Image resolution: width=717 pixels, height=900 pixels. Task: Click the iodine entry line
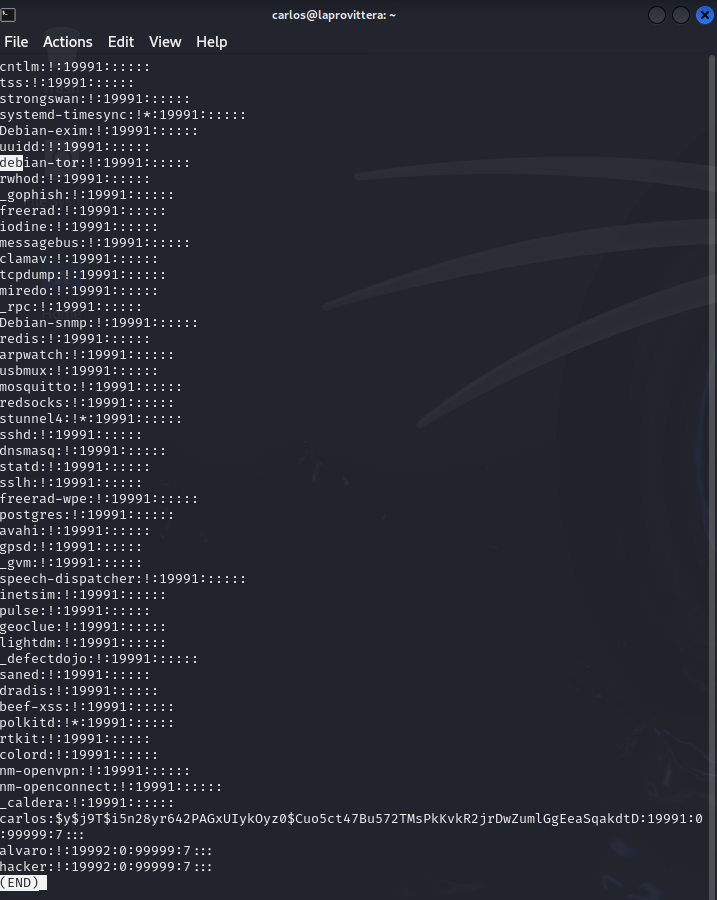[x=79, y=227]
